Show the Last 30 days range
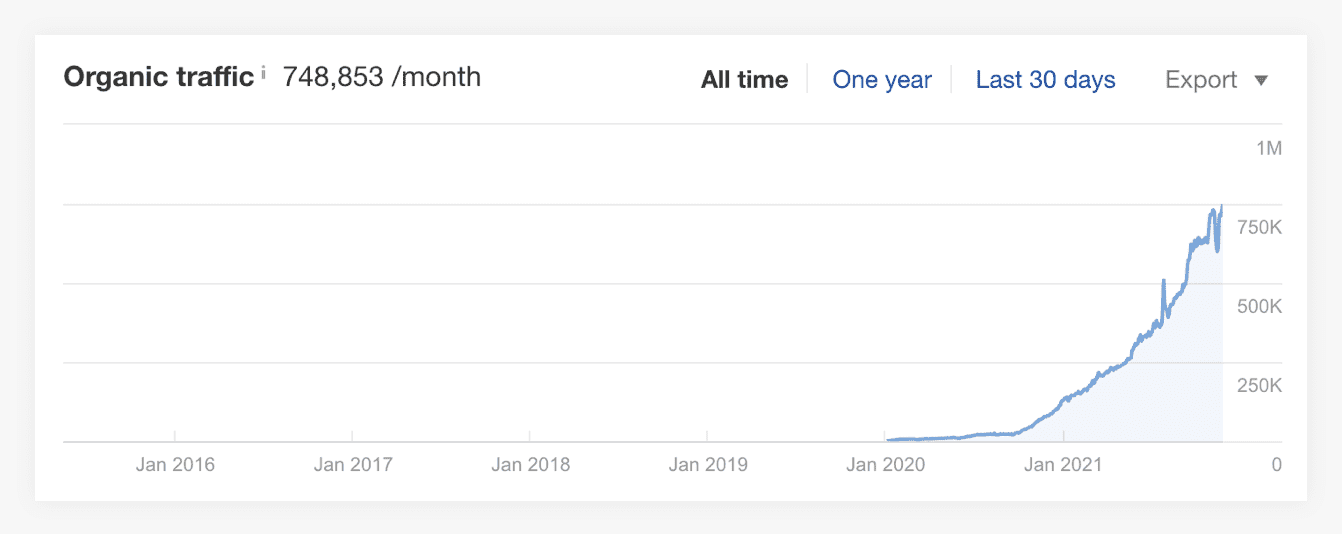 (x=1045, y=80)
